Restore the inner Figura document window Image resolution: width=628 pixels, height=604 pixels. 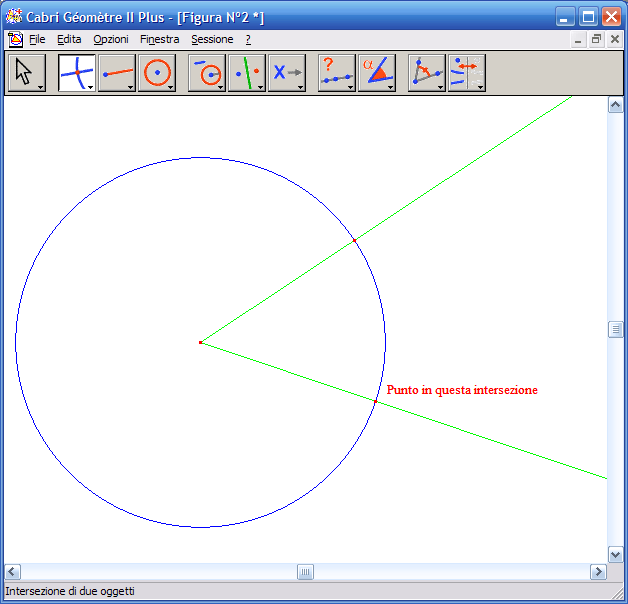596,40
